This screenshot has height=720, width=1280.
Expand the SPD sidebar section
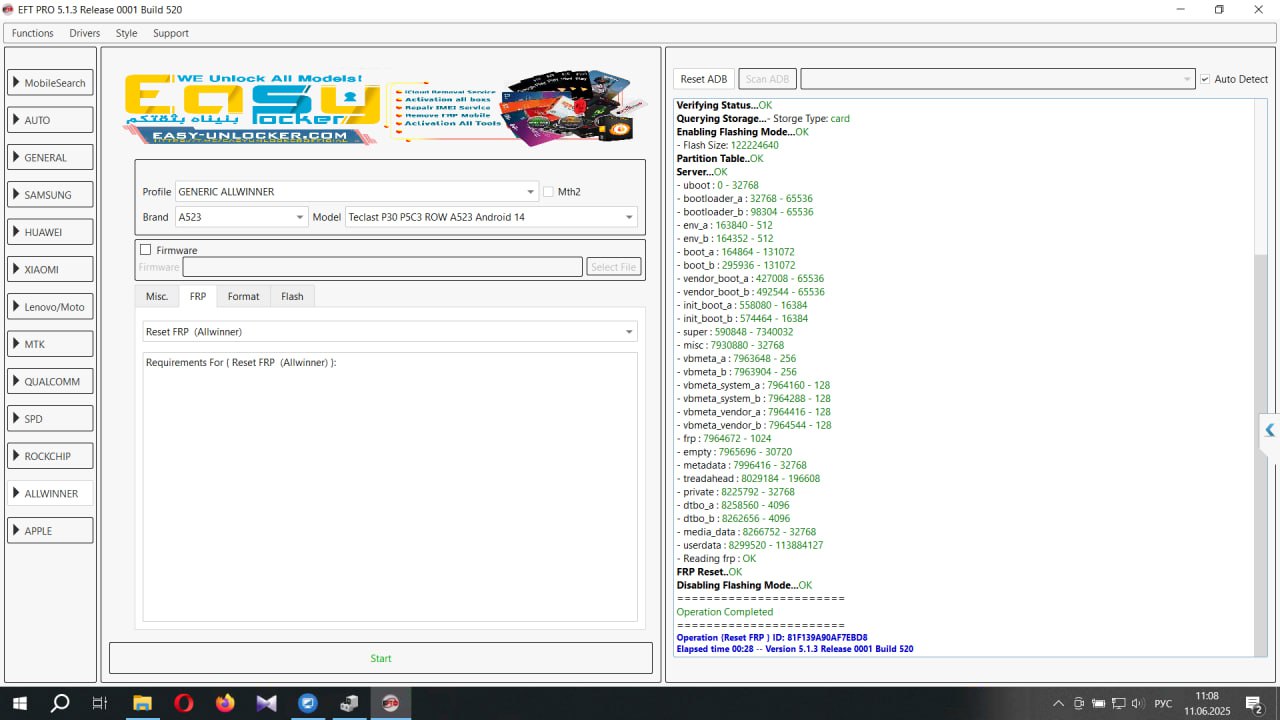50,419
